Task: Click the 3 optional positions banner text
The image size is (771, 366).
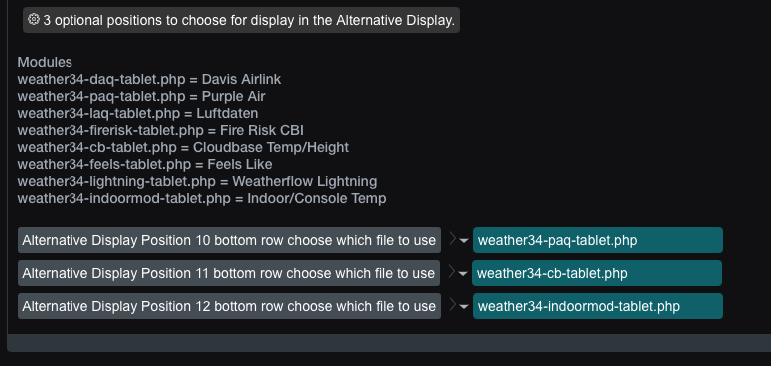Action: pyautogui.click(x=249, y=20)
